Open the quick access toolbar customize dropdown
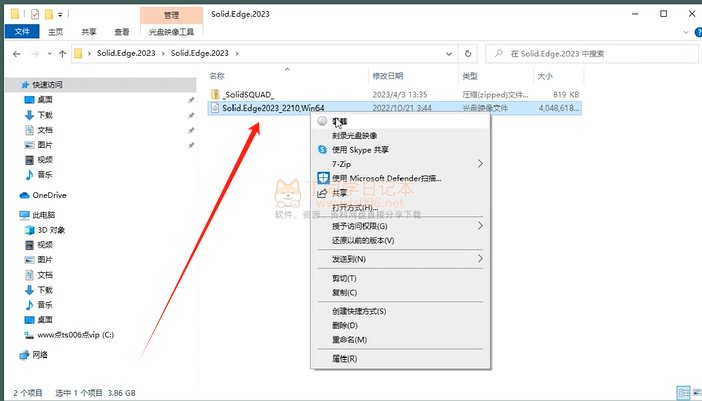The width and height of the screenshot is (702, 401). (60, 15)
